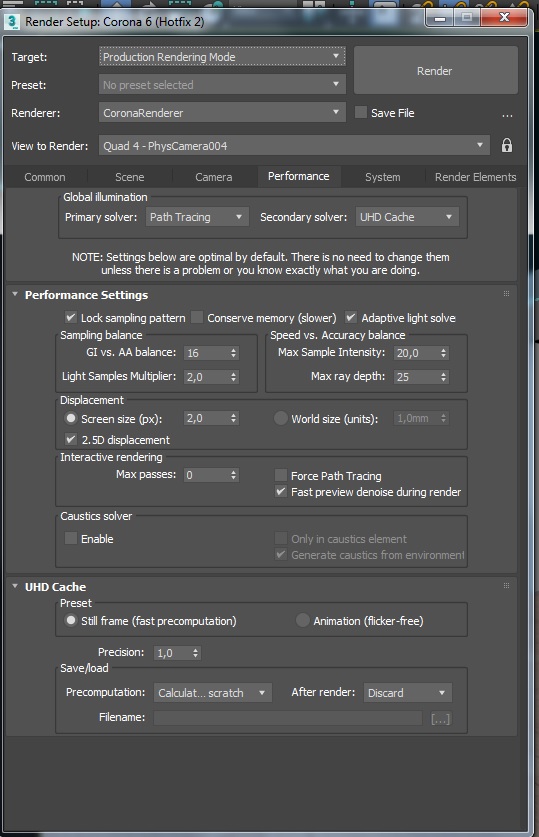
Task: Open the Preset dropdown
Action: 222,84
